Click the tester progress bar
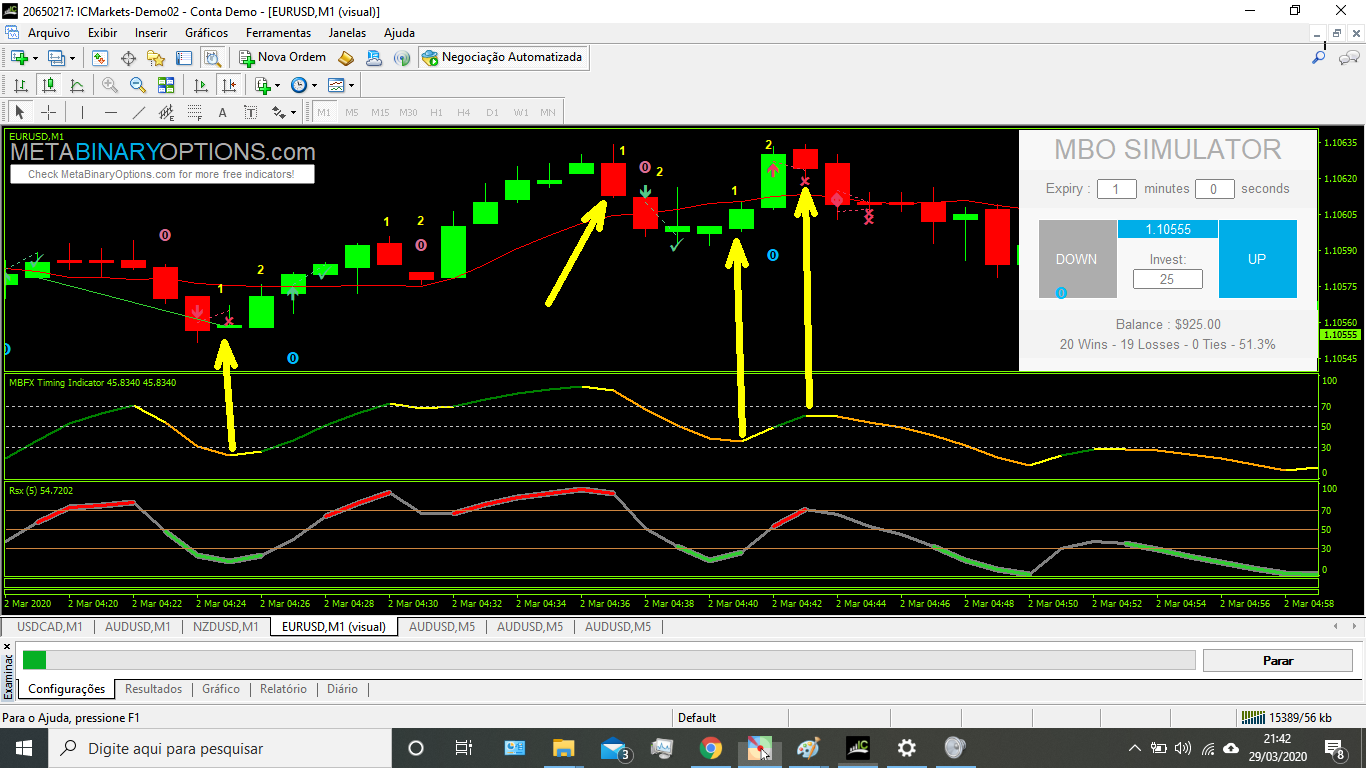This screenshot has width=1366, height=768. tap(608, 660)
